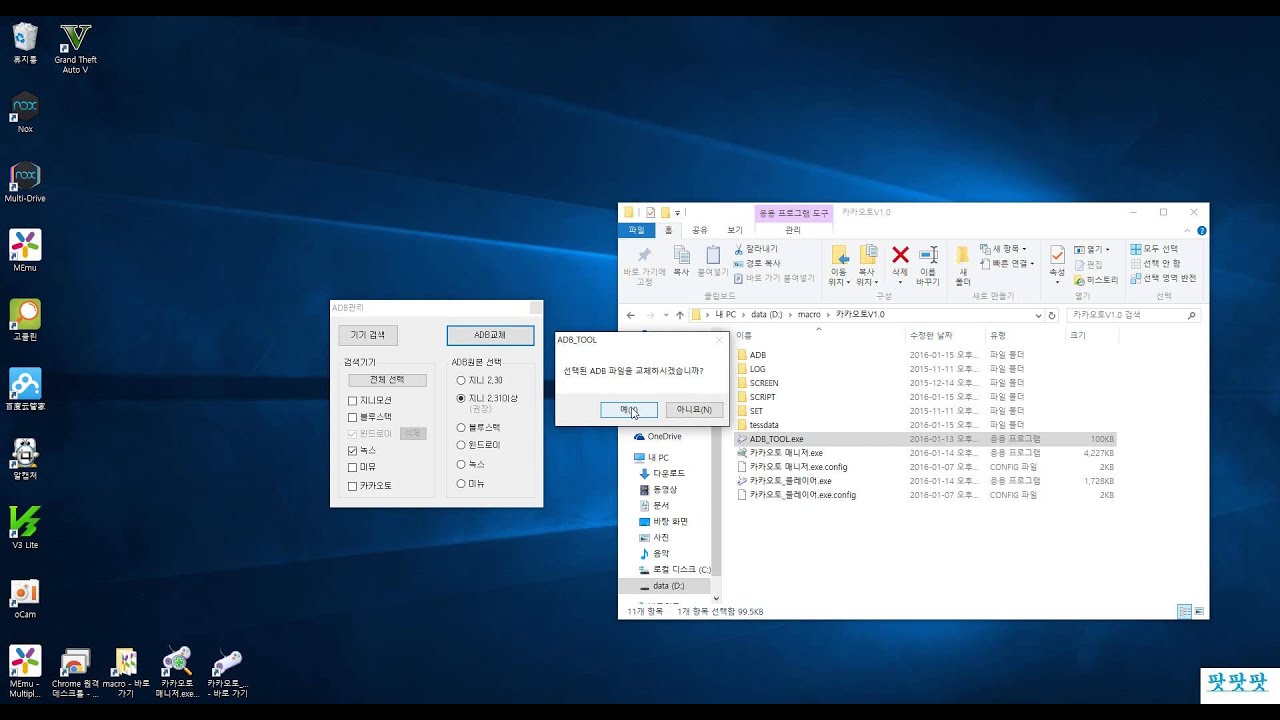Select 지니 2.31이상 radio option
The width and height of the screenshot is (1280, 720).
tap(461, 398)
